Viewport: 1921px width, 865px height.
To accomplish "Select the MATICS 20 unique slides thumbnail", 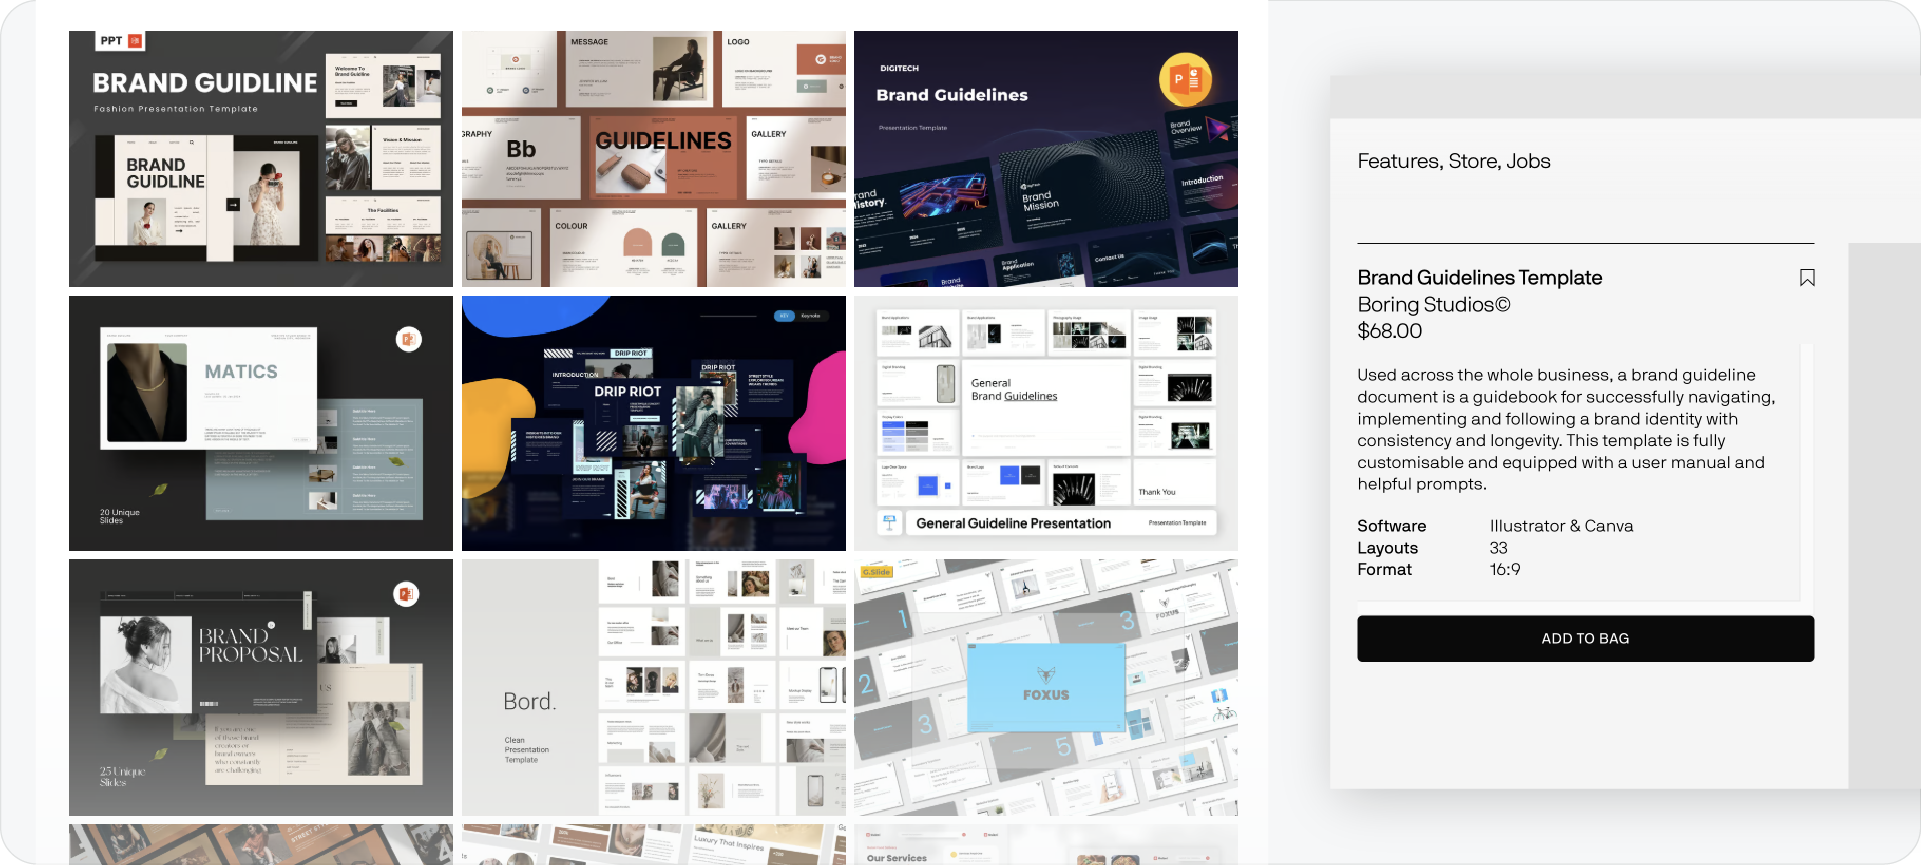I will pyautogui.click(x=261, y=423).
